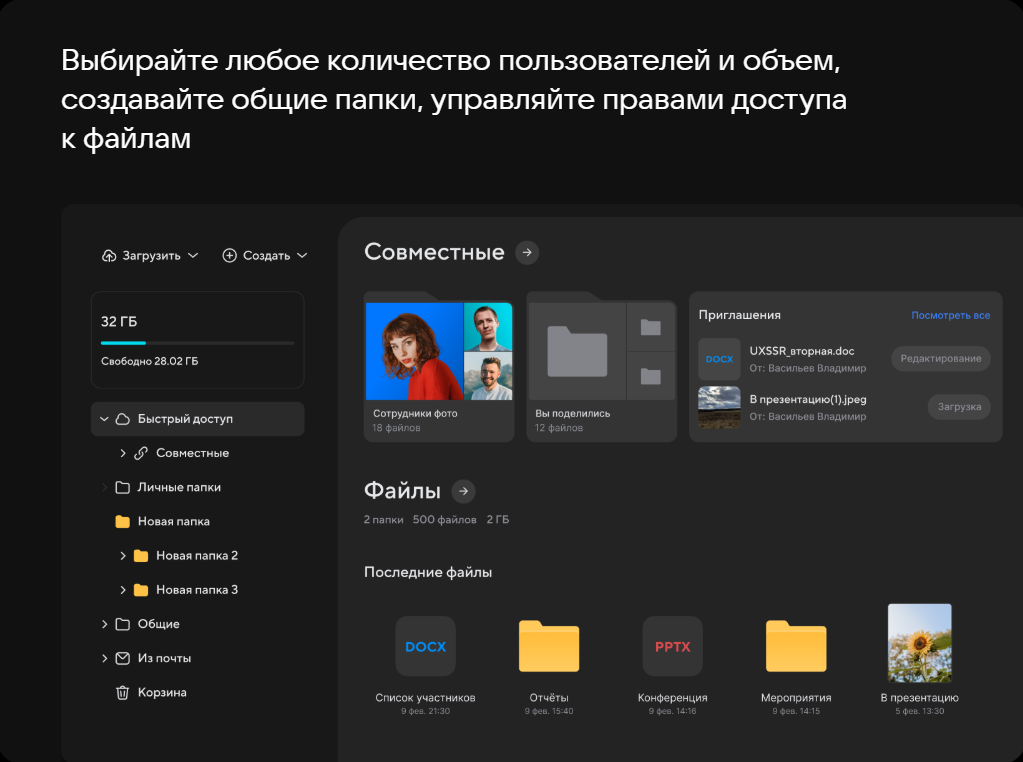Click the storage usage progress bar
The image size is (1023, 762).
click(x=198, y=343)
